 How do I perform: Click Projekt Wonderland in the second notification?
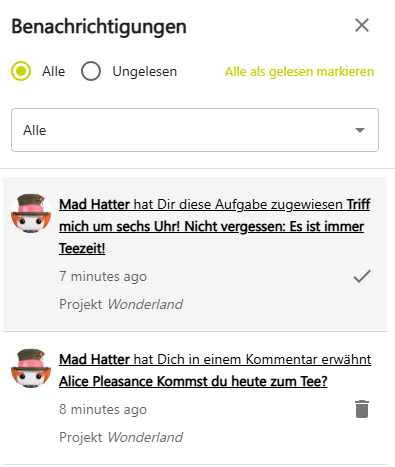point(121,437)
